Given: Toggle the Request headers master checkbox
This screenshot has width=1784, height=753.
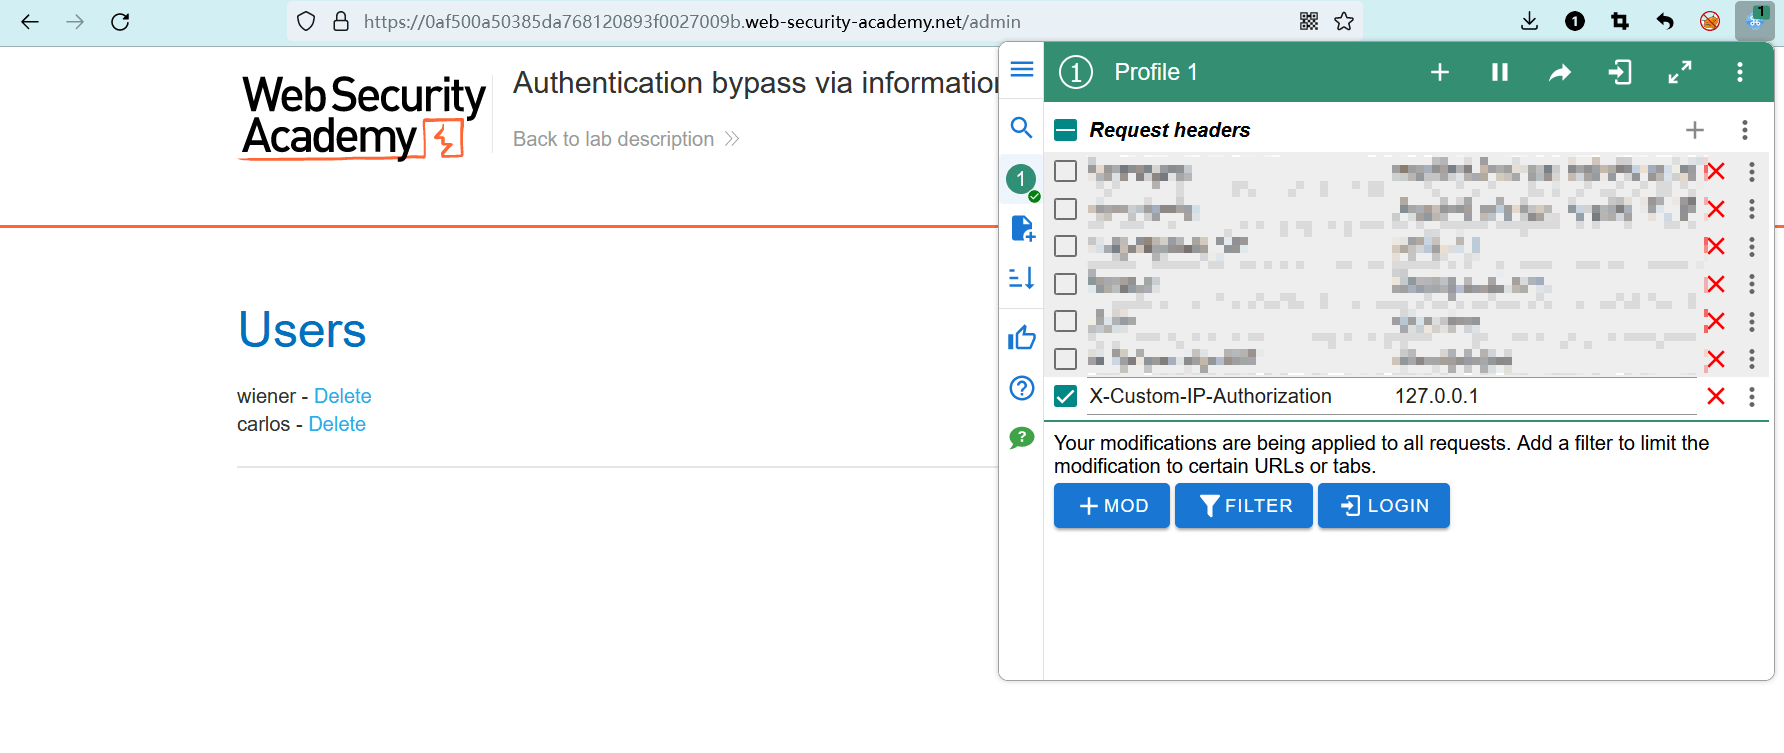Looking at the screenshot, I should (1066, 130).
